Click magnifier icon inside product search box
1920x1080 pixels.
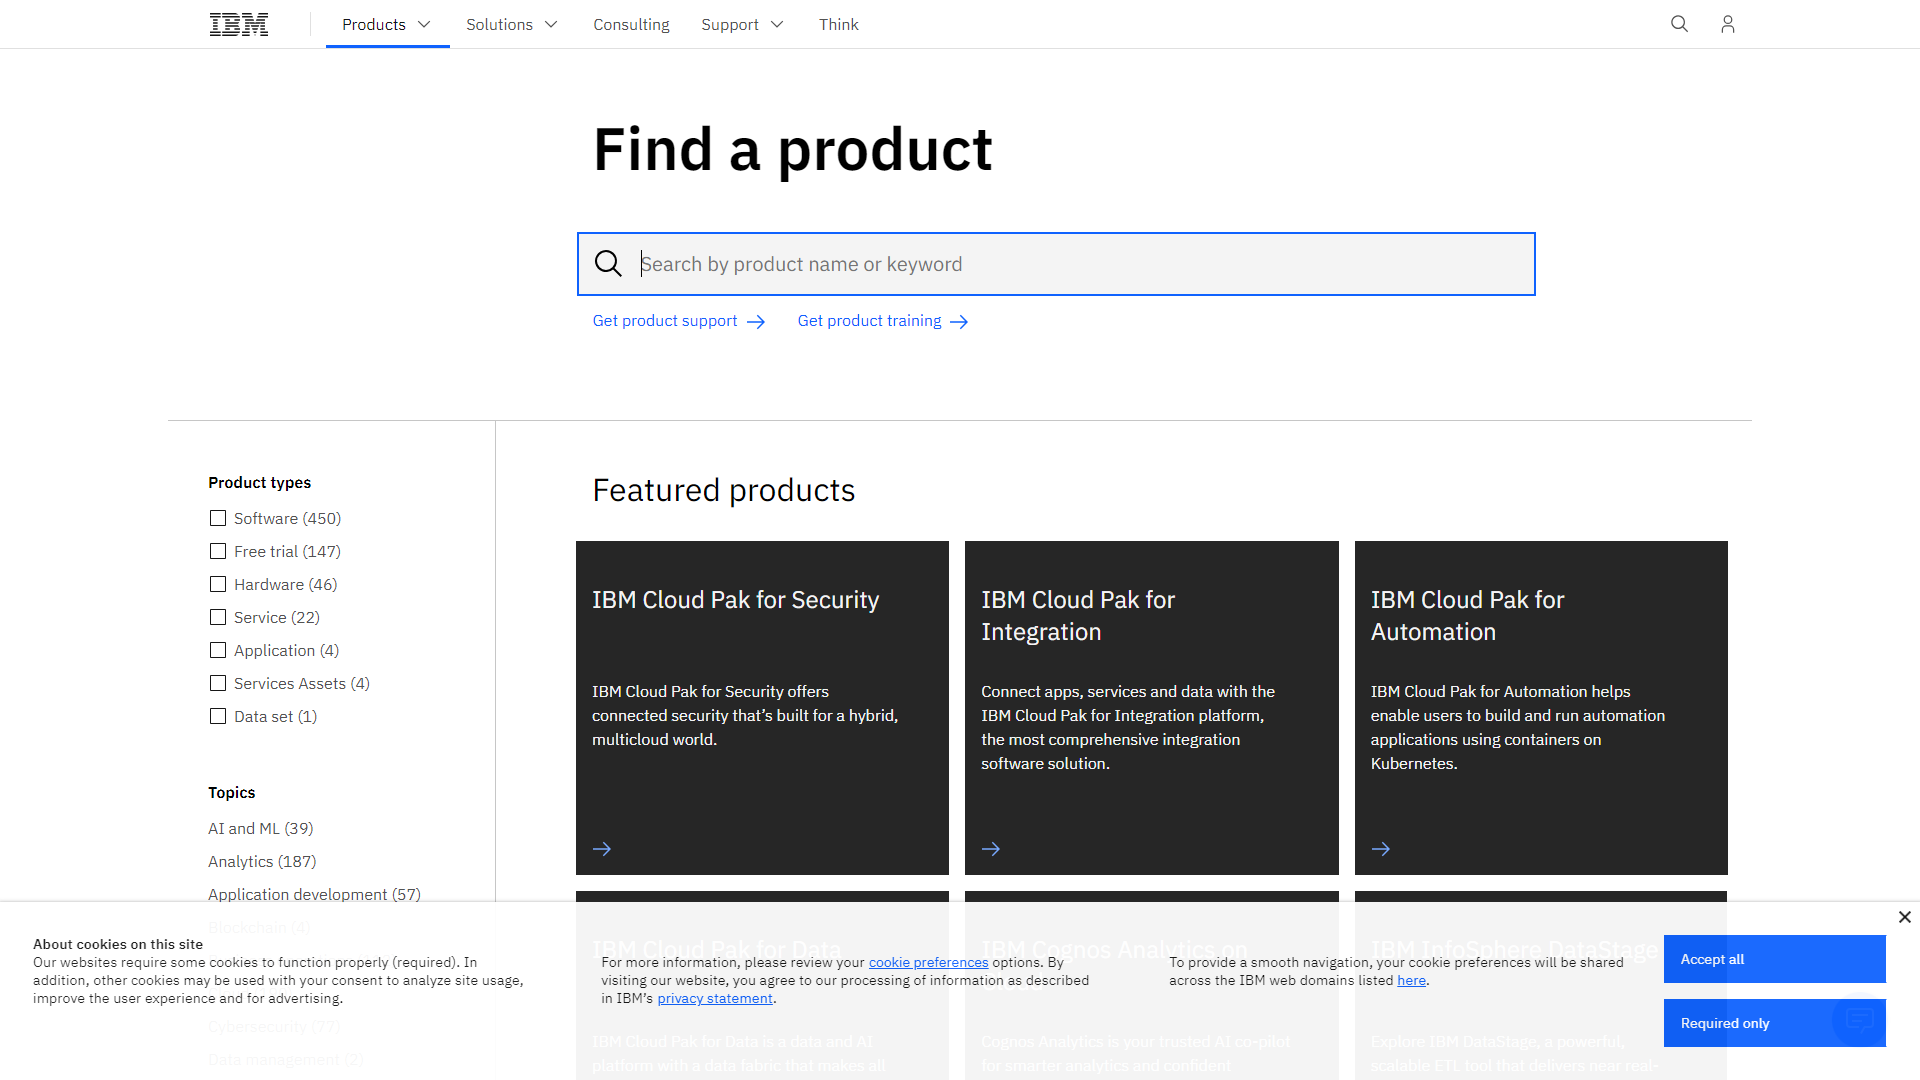coord(608,264)
